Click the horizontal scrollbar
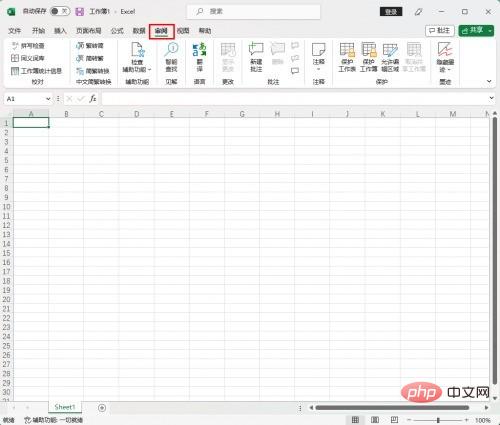 (392, 408)
